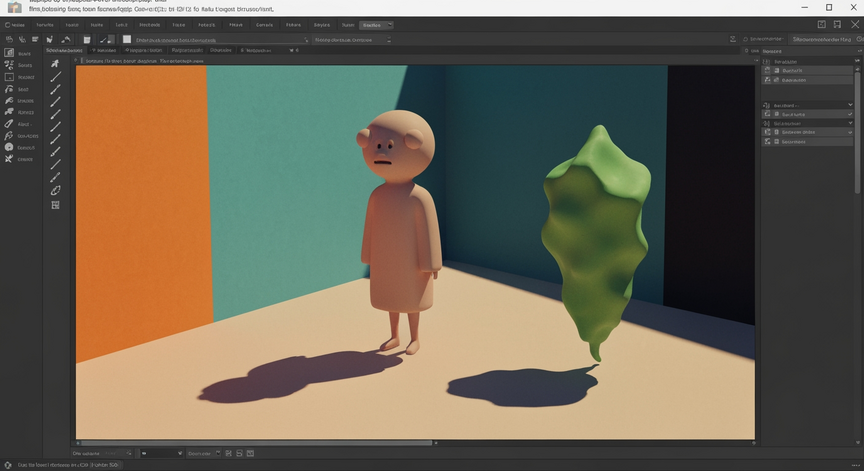Screen dimensions: 864x471
Task: Select the lasso-shaped tool near tool column bottom
Action: 55,191
